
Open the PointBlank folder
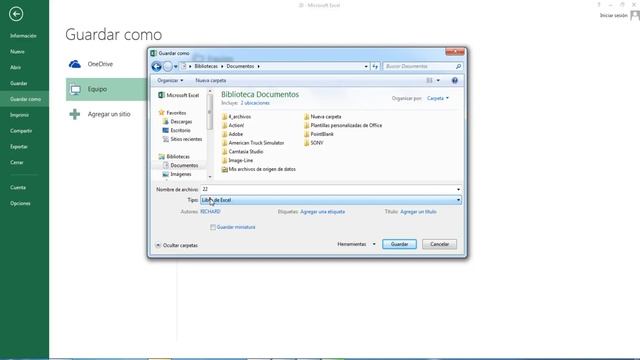[x=319, y=134]
